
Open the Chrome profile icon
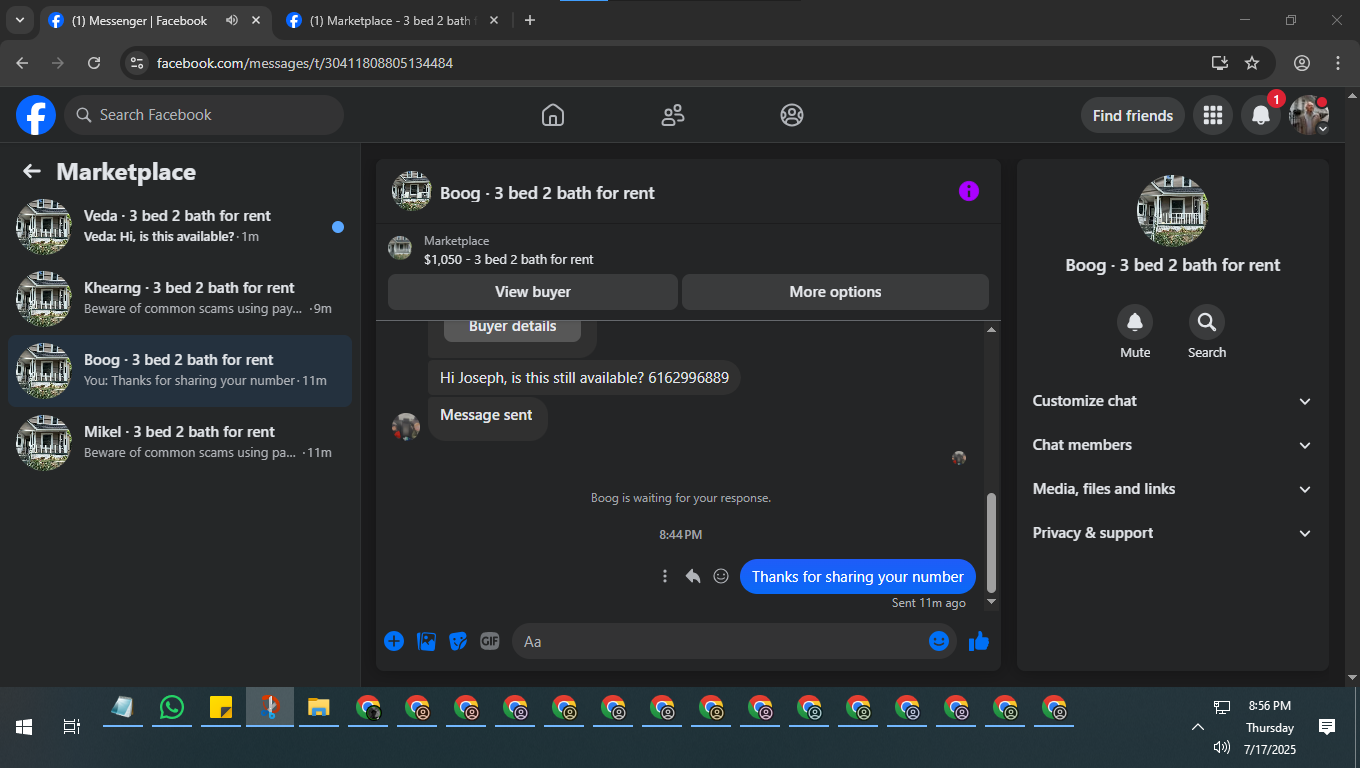coord(1302,63)
